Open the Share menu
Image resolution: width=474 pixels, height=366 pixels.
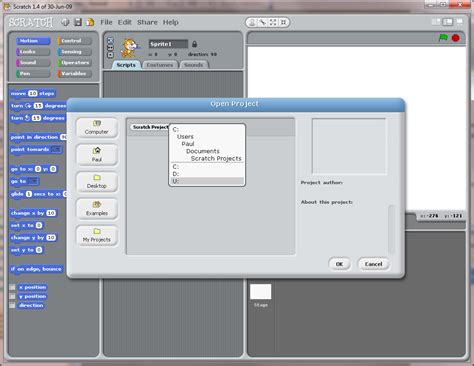tap(147, 22)
